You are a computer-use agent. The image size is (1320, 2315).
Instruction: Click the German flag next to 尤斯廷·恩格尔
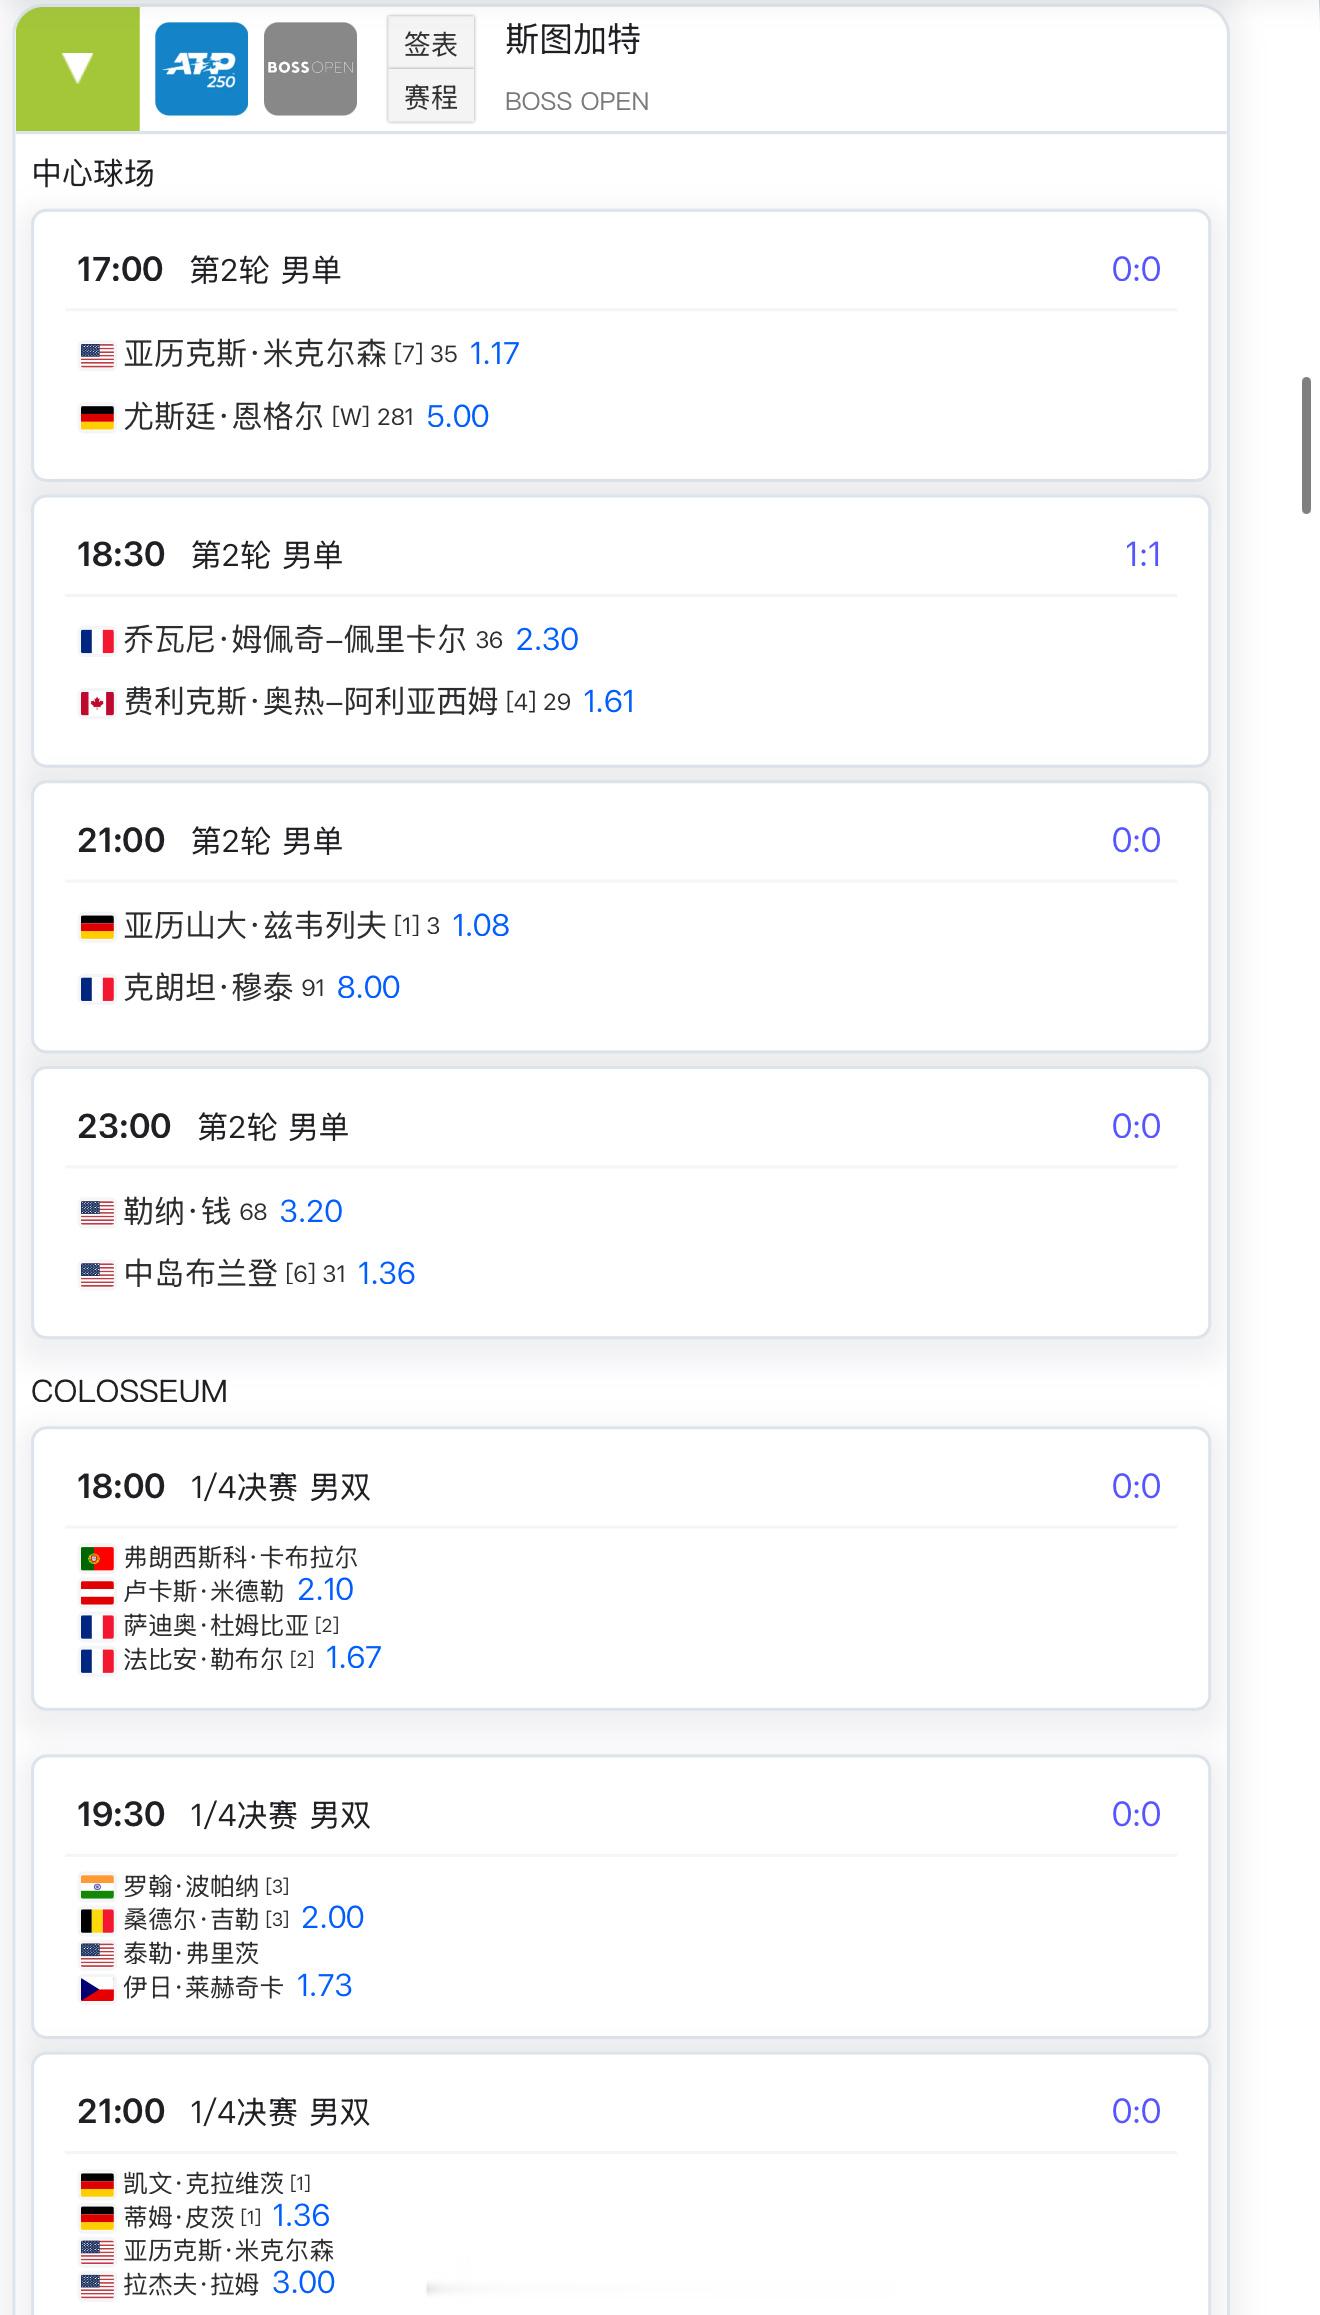[97, 417]
